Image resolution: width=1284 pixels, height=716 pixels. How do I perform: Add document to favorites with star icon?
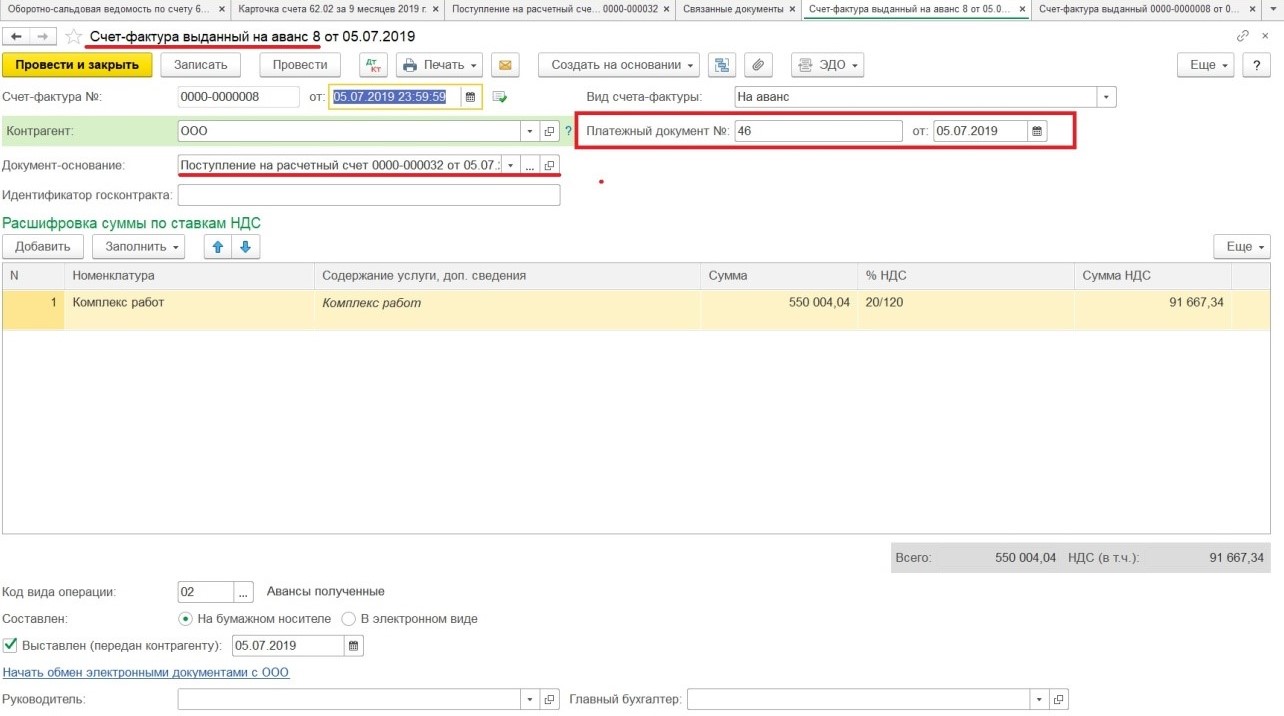click(x=73, y=36)
